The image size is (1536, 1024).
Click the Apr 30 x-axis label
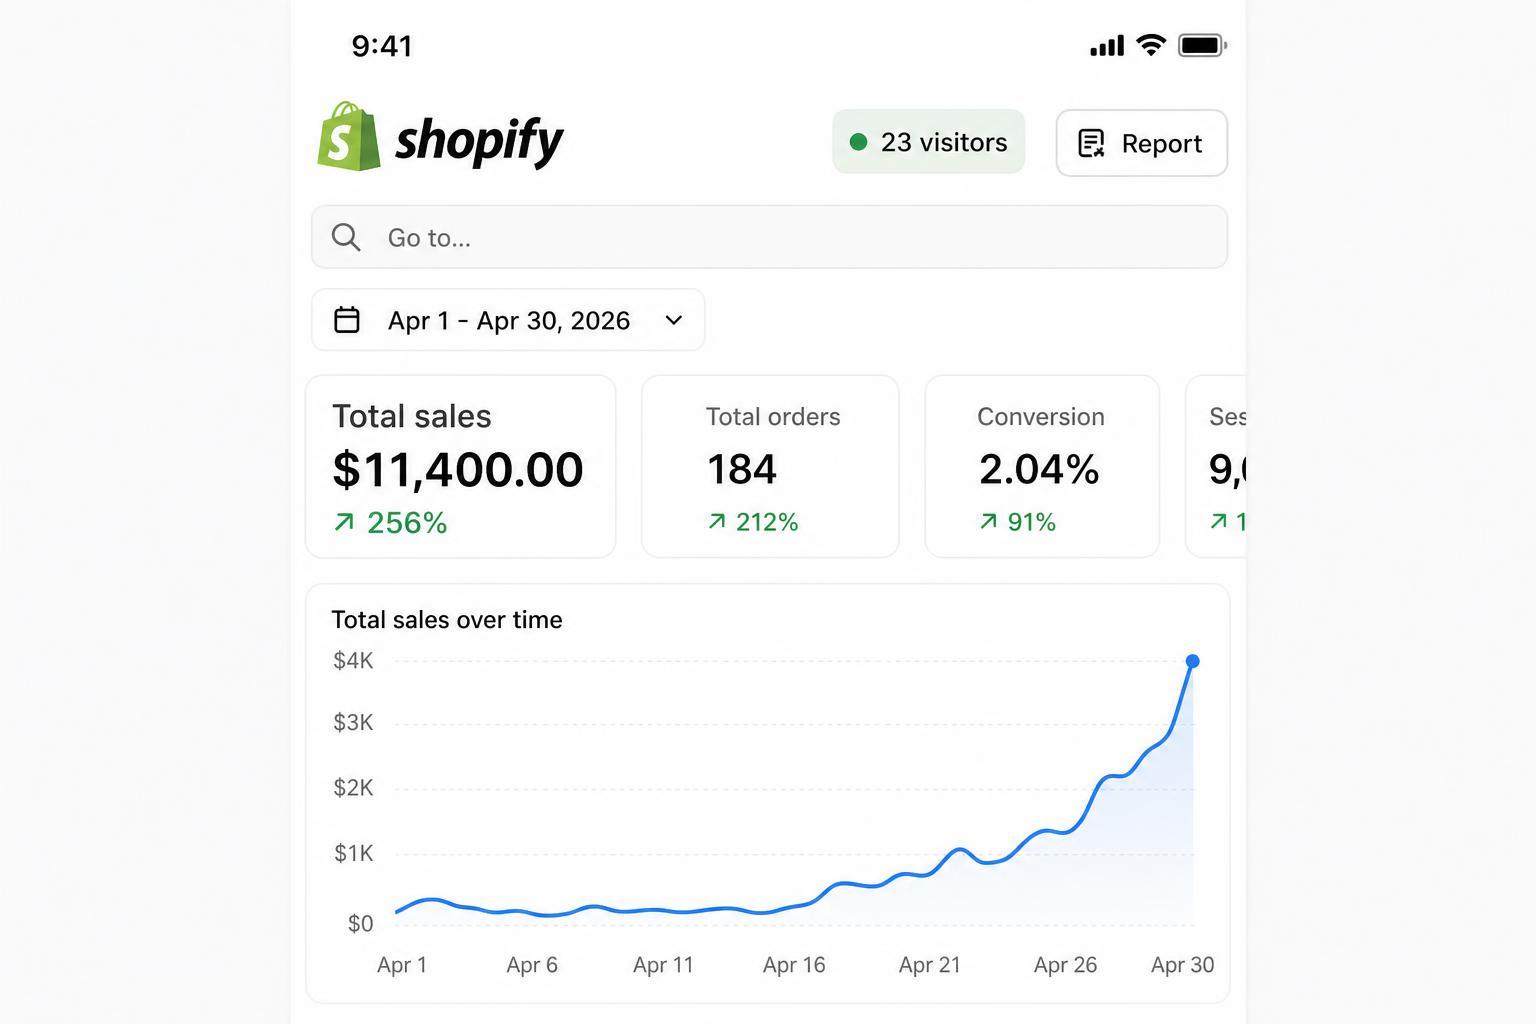click(1182, 965)
